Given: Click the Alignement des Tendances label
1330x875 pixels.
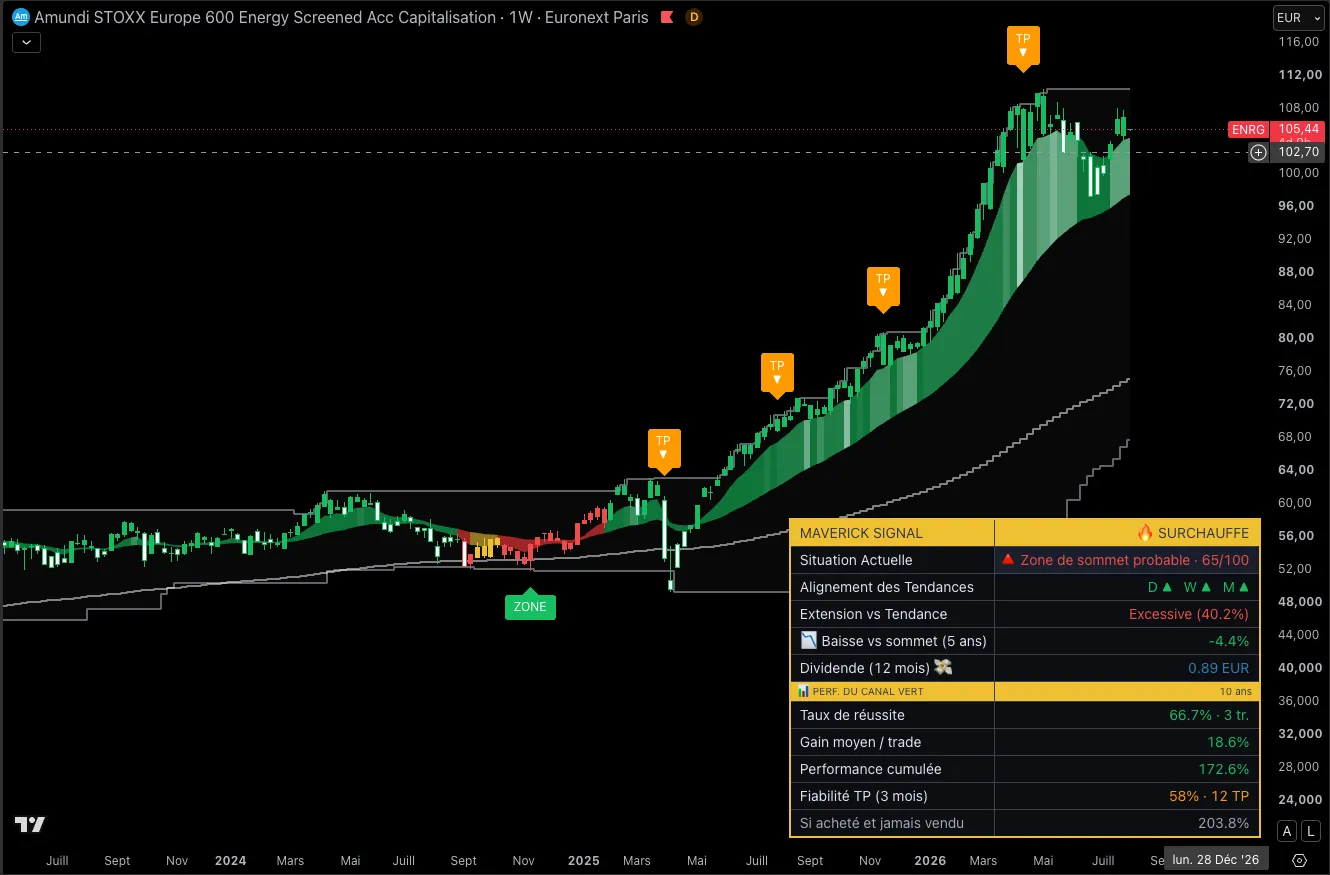Looking at the screenshot, I should 887,587.
